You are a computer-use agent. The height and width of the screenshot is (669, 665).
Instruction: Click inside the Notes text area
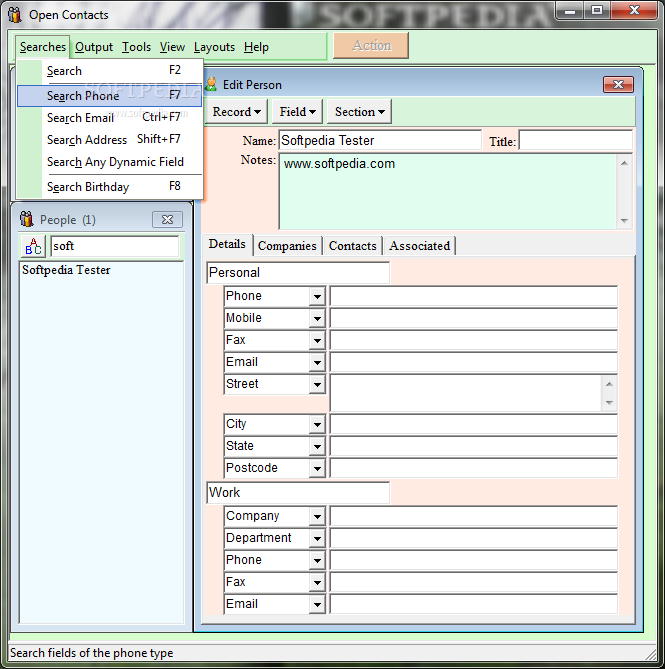[447, 192]
